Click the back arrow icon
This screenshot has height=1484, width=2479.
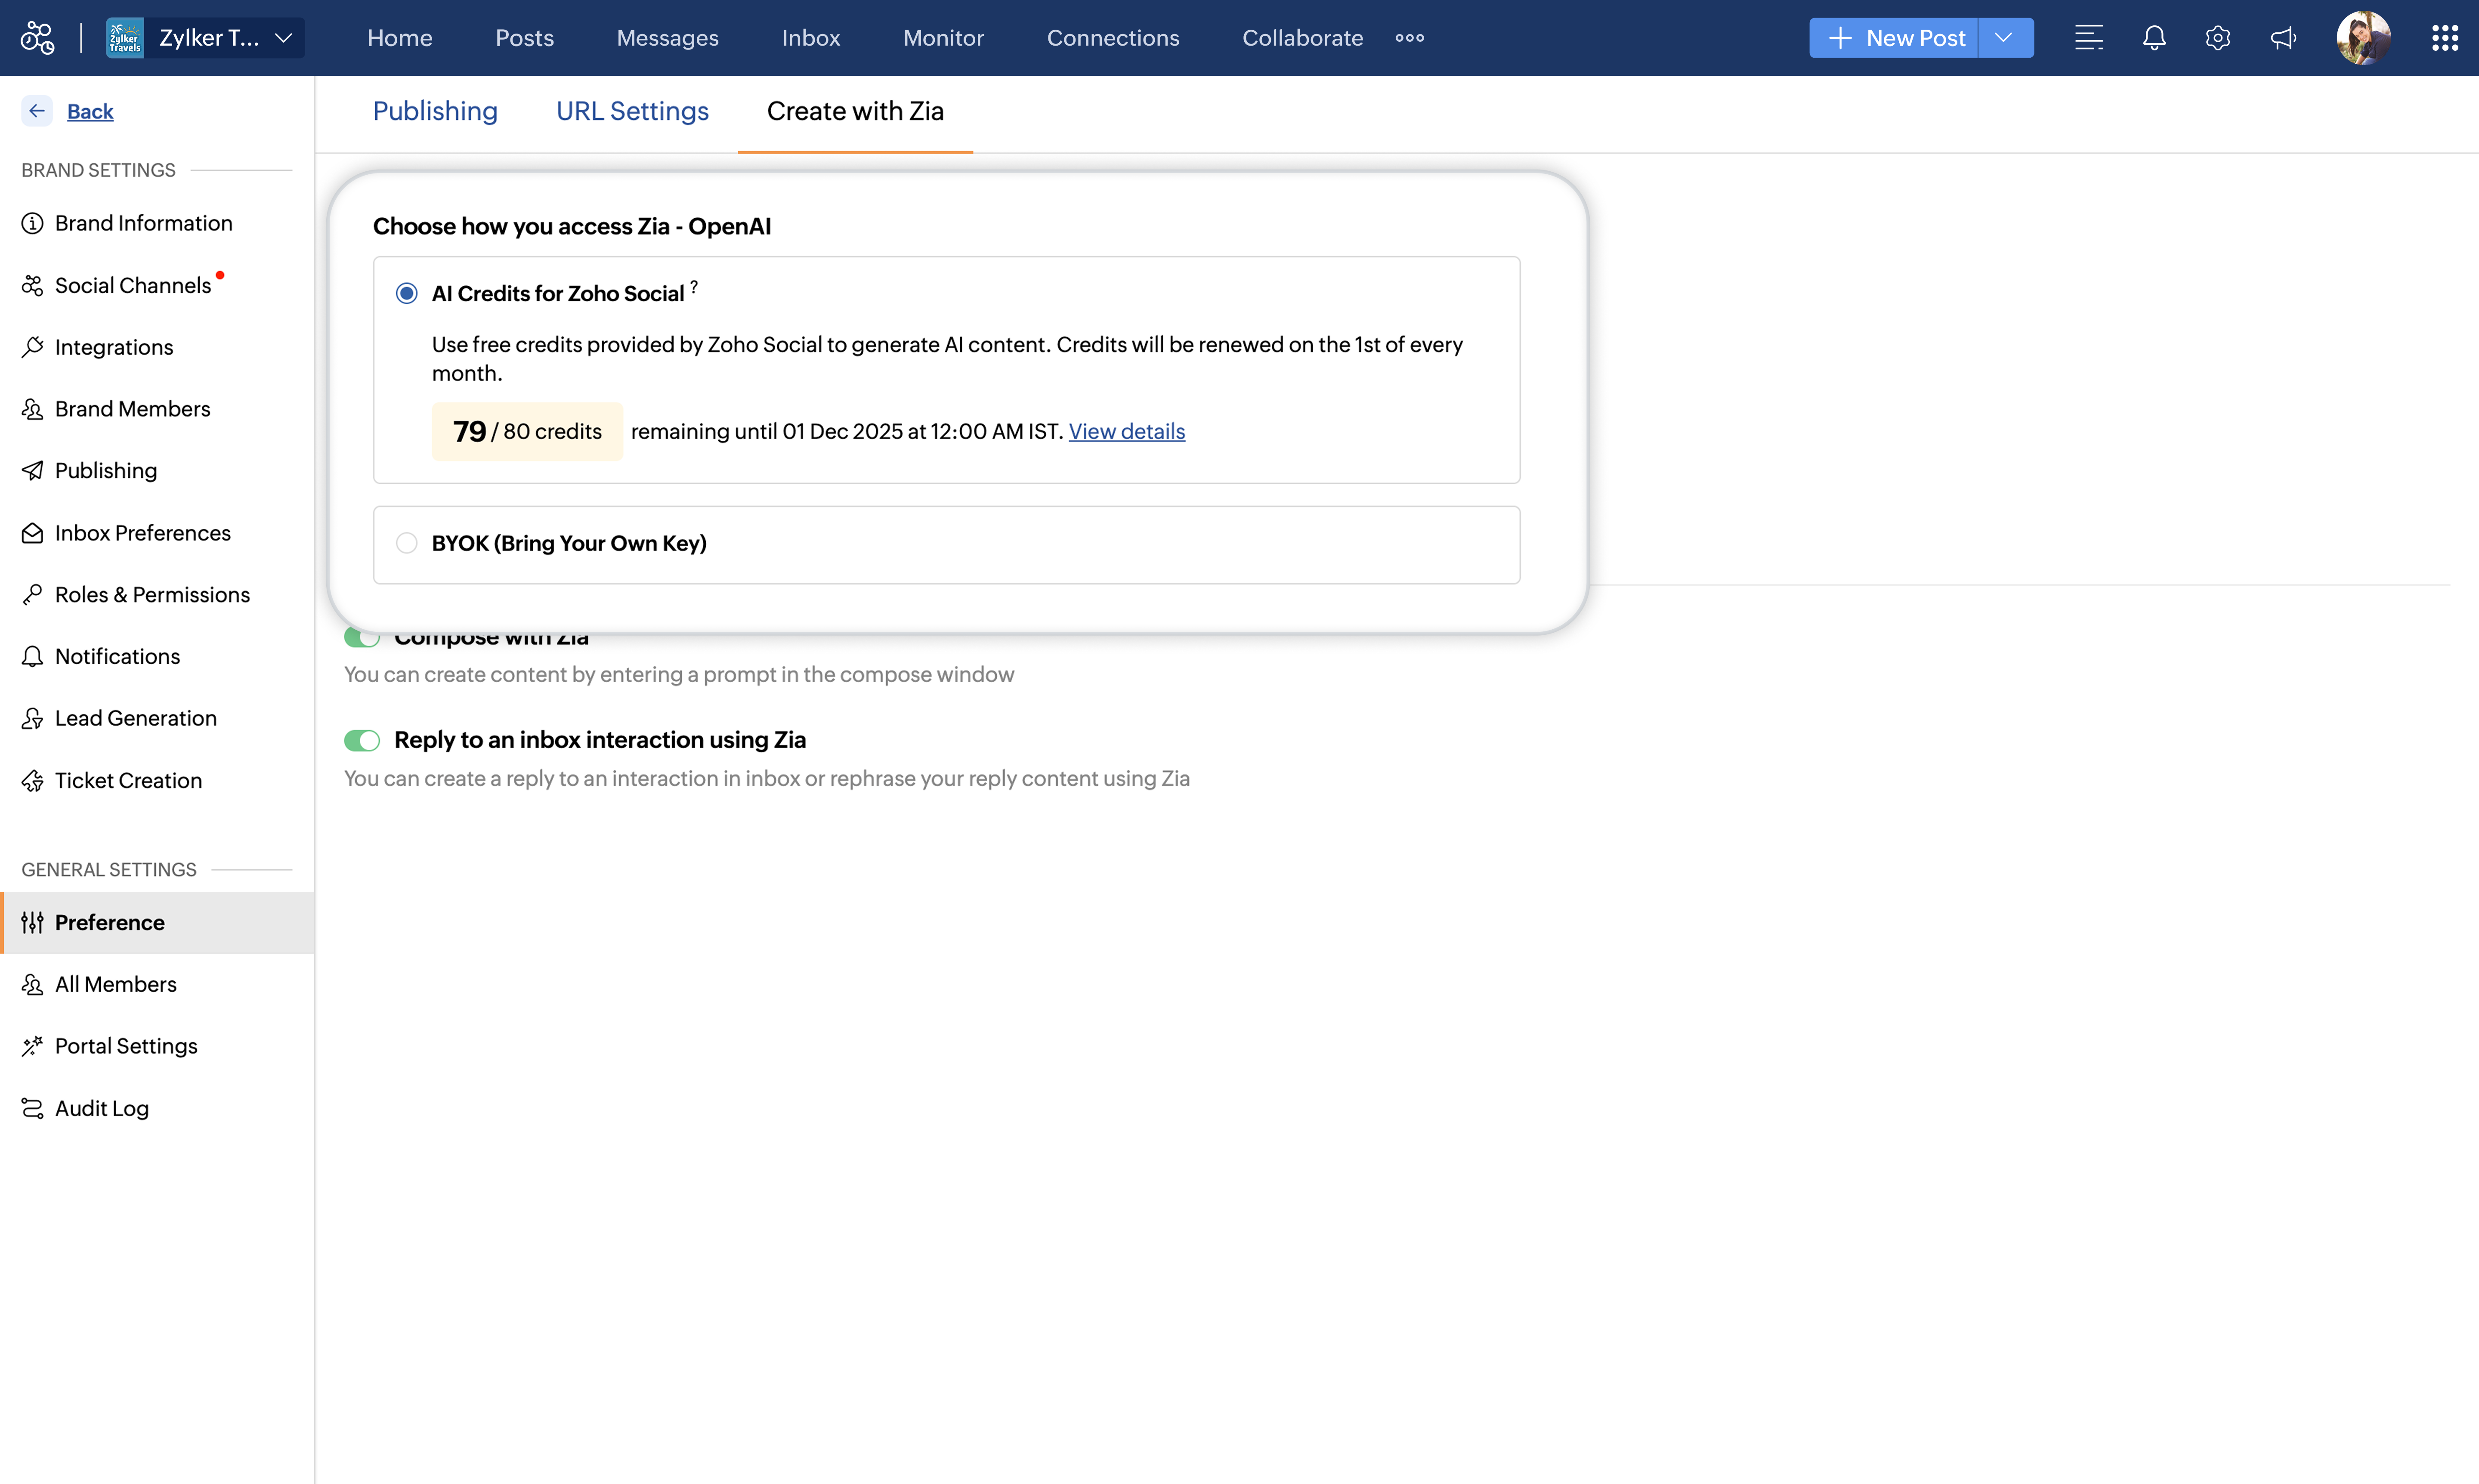coord(37,111)
